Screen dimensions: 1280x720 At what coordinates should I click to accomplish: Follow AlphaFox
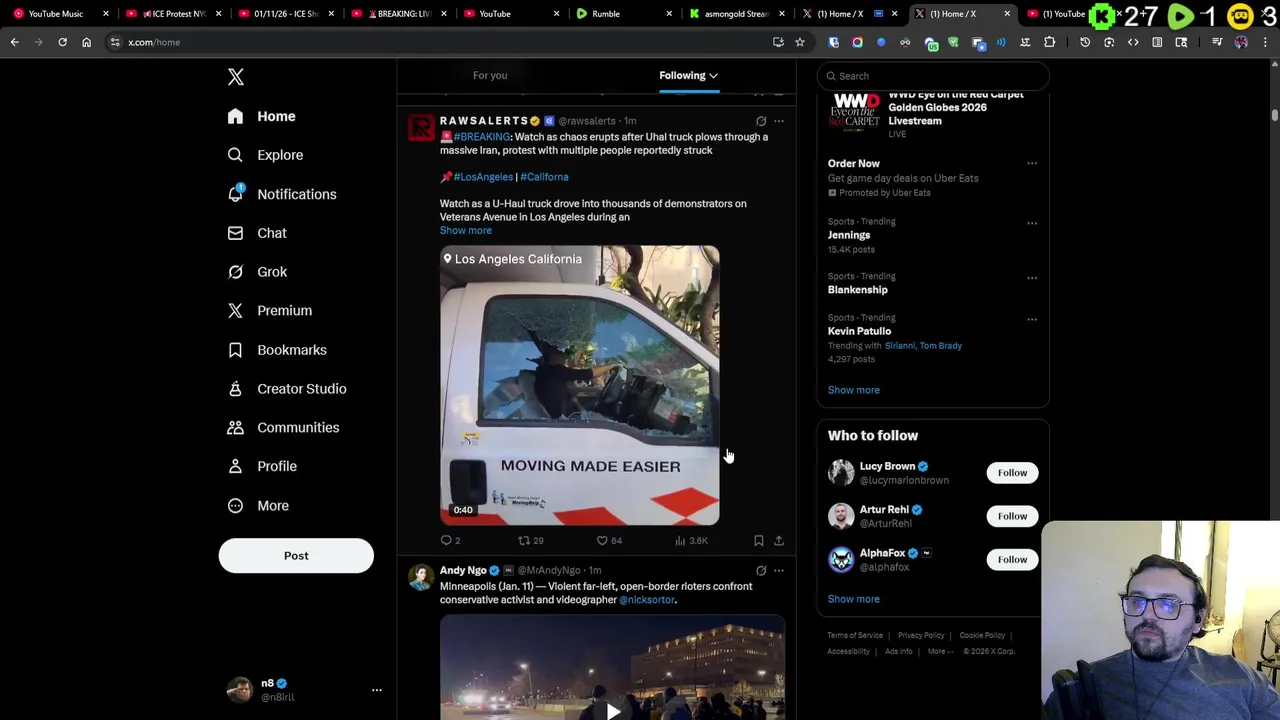tap(1012, 560)
